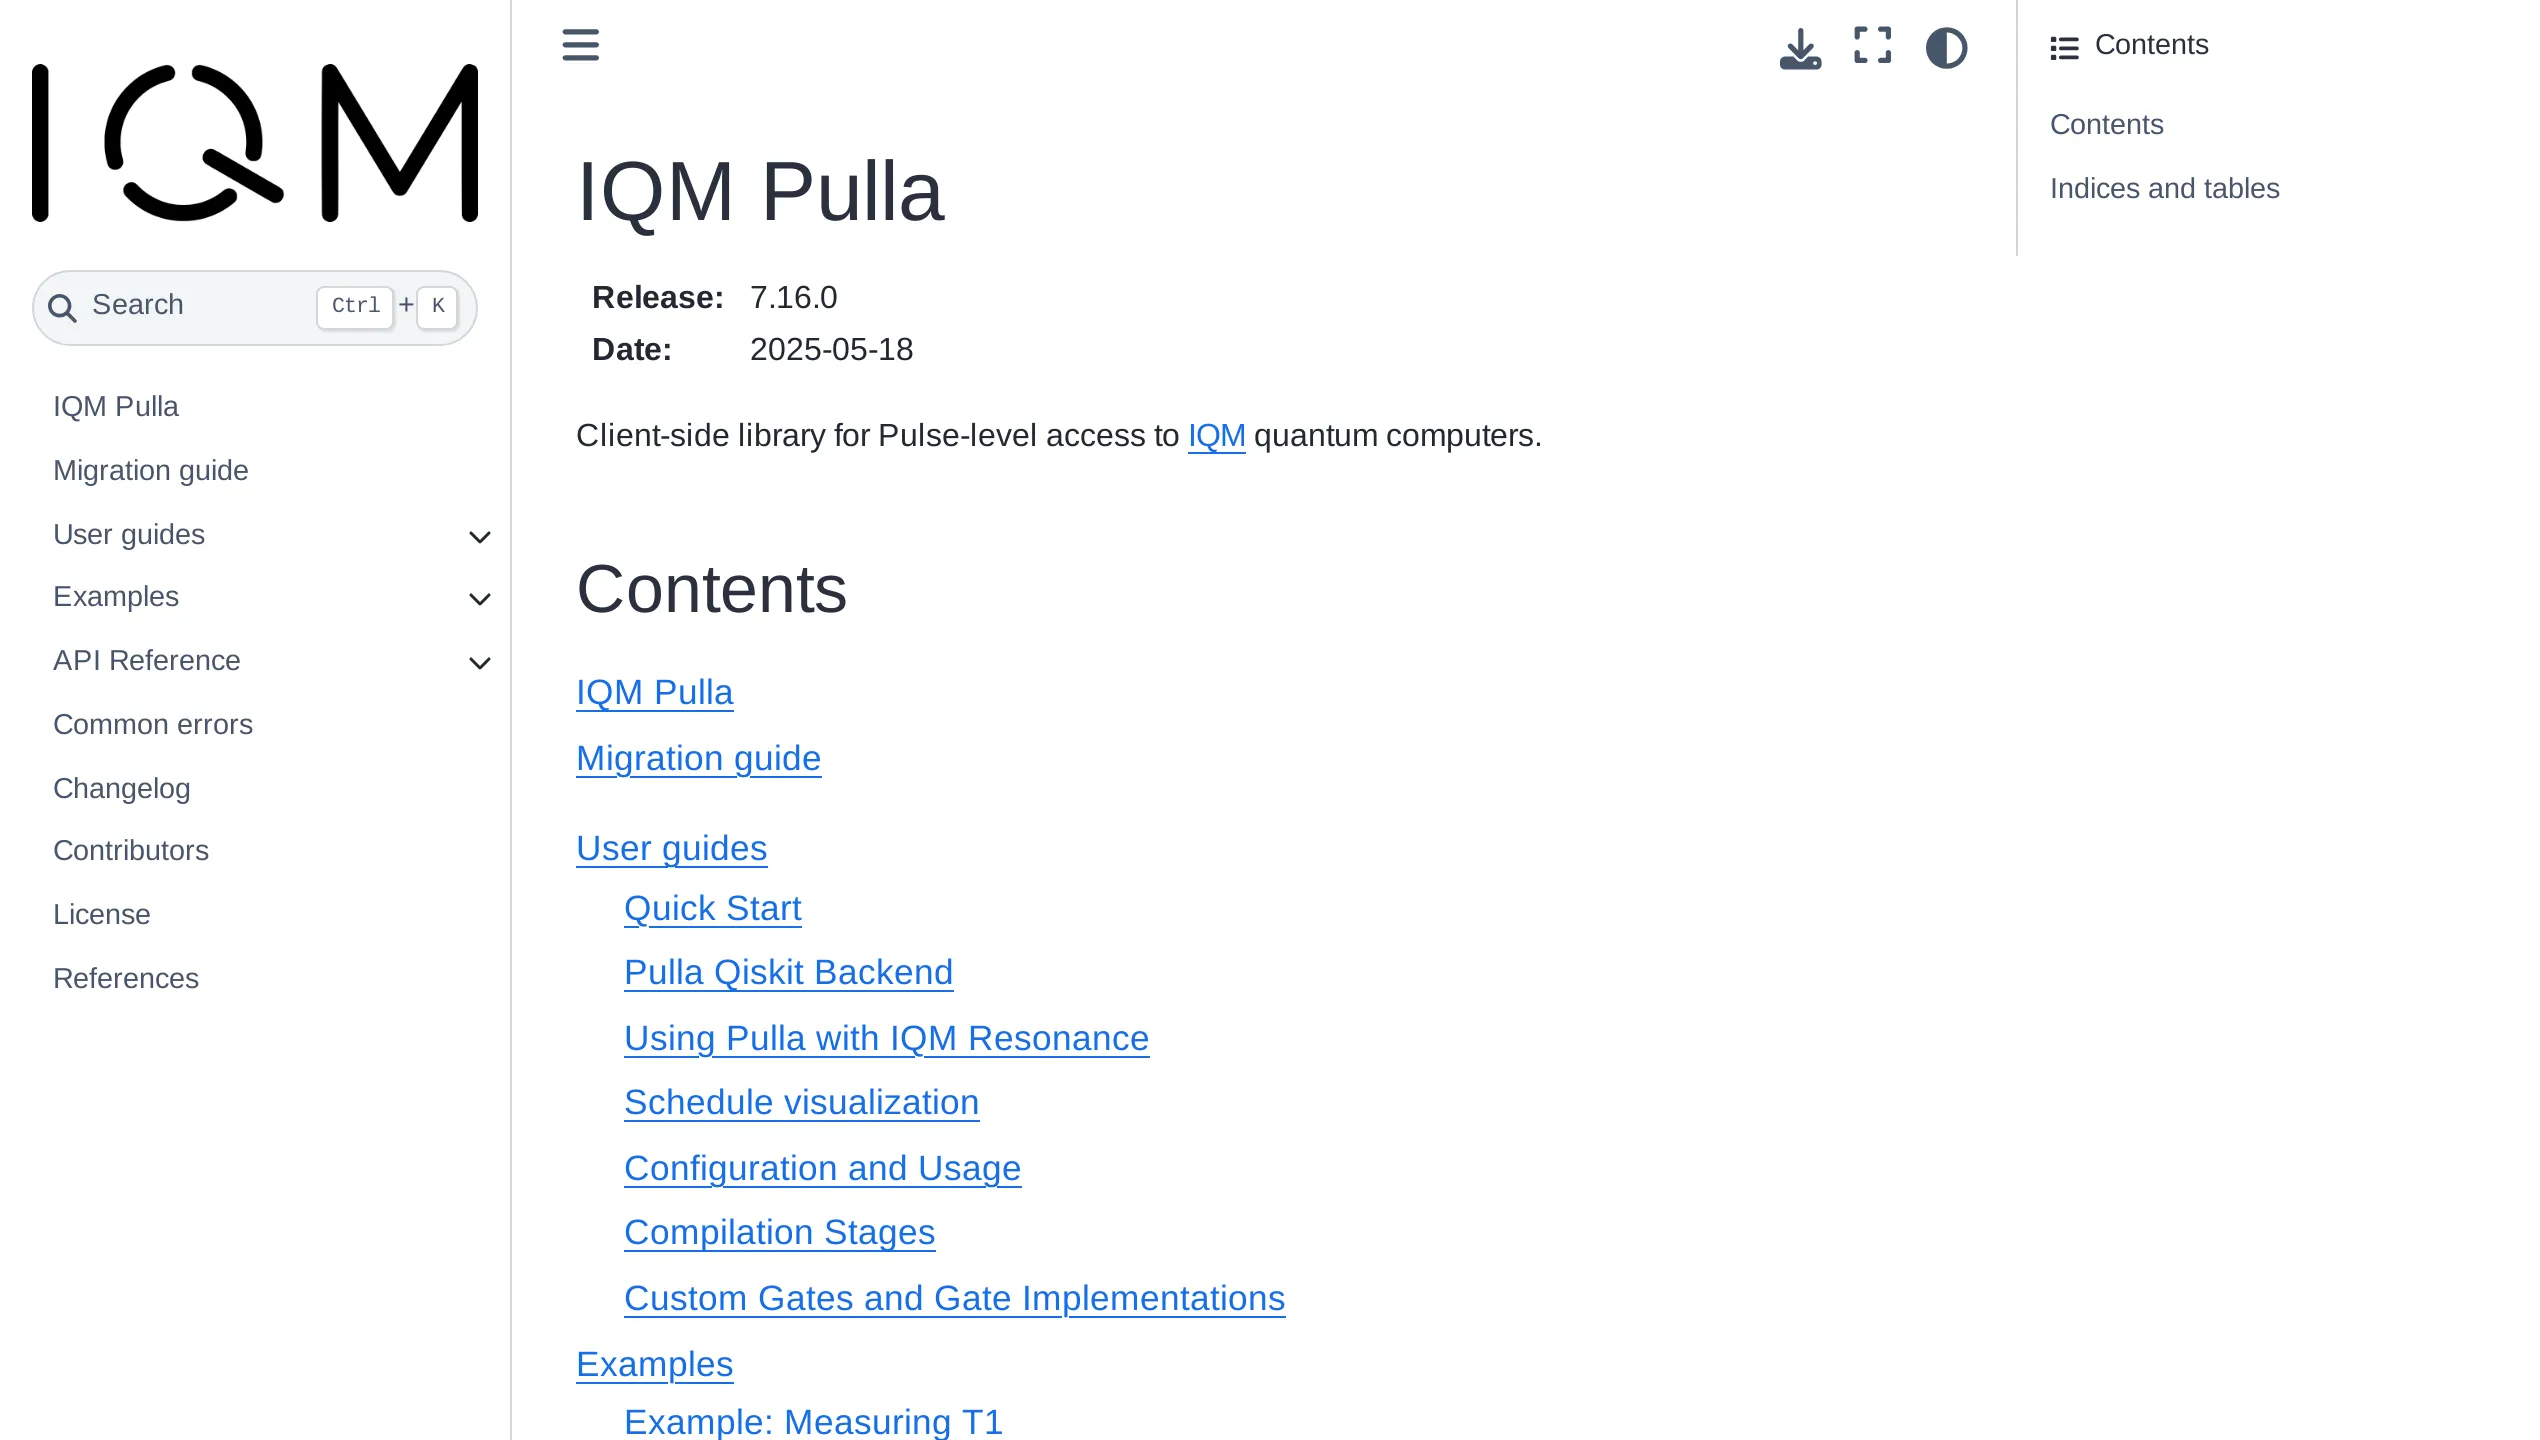The image size is (2540, 1440).
Task: Click the Ctrl keyboard shortcut badge
Action: [x=354, y=306]
